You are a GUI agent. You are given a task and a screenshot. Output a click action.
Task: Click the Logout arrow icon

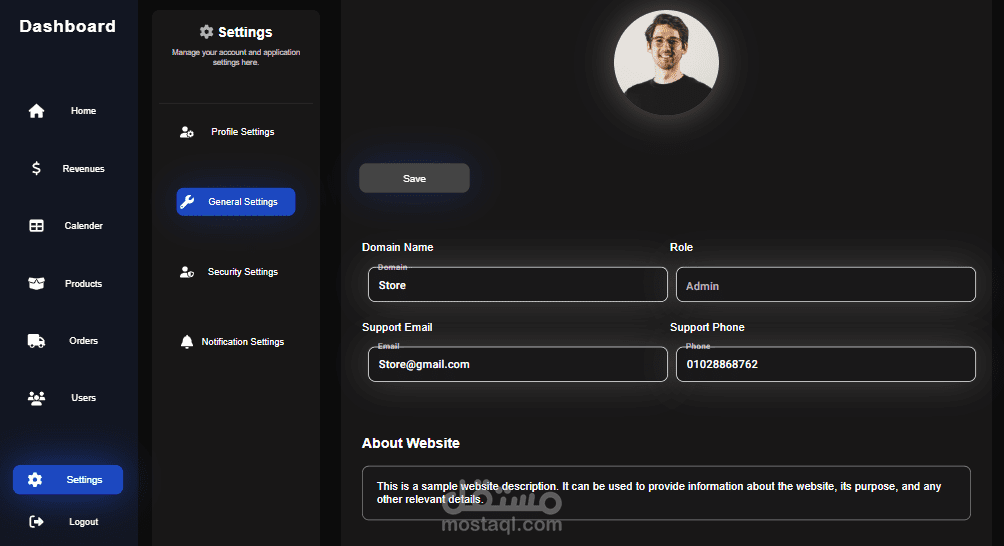coord(36,522)
